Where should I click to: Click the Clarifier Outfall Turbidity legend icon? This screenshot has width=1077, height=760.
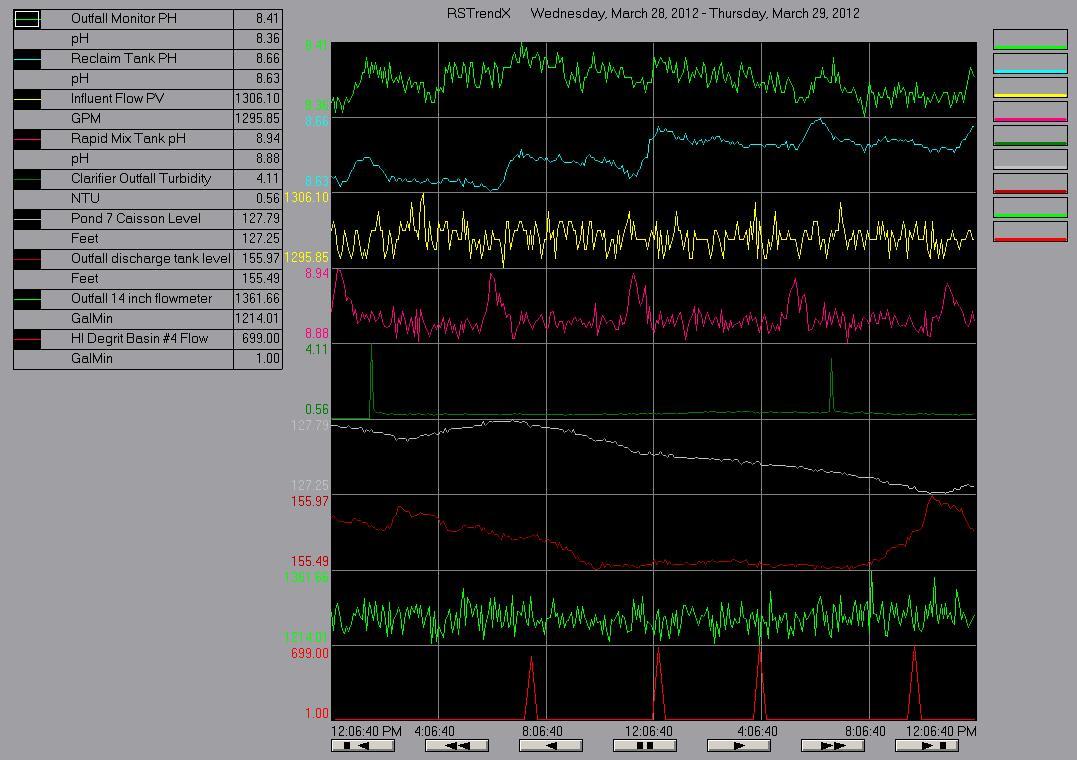27,179
